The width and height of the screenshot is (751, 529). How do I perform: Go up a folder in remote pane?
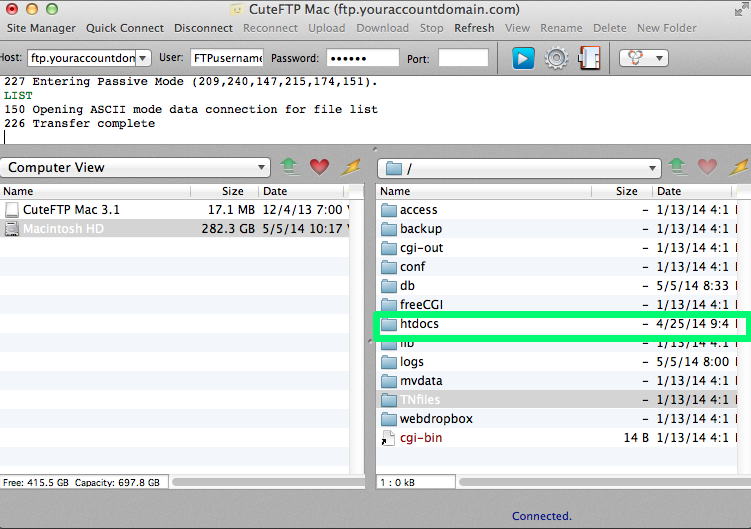(x=677, y=167)
